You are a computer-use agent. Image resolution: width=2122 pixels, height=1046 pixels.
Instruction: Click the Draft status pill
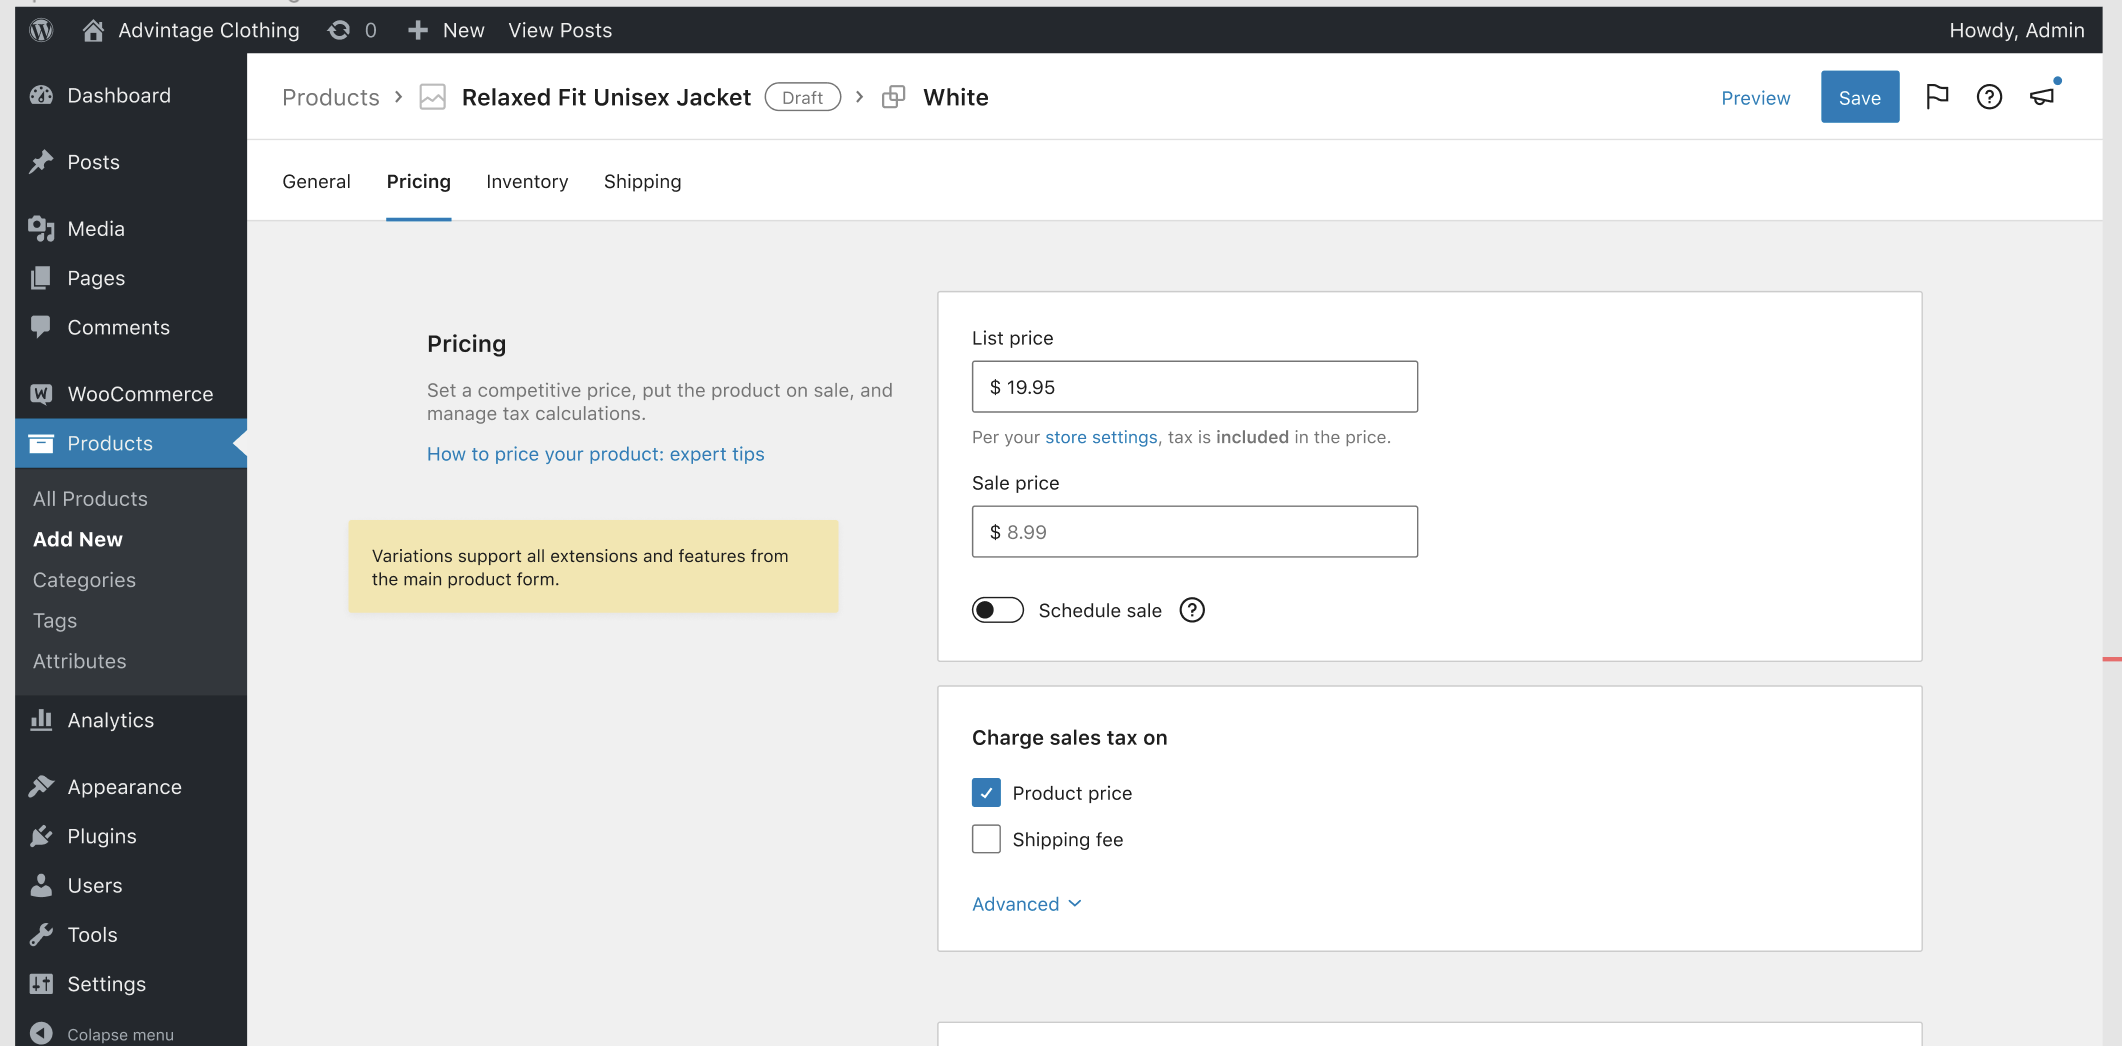click(x=803, y=96)
